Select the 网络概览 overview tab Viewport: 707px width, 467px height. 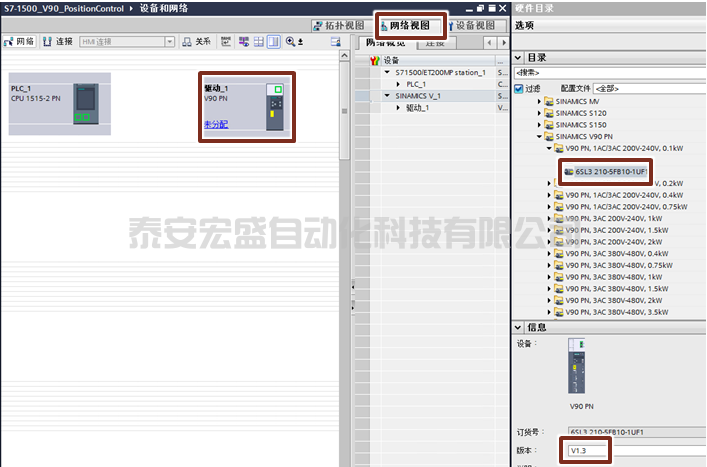click(x=386, y=43)
